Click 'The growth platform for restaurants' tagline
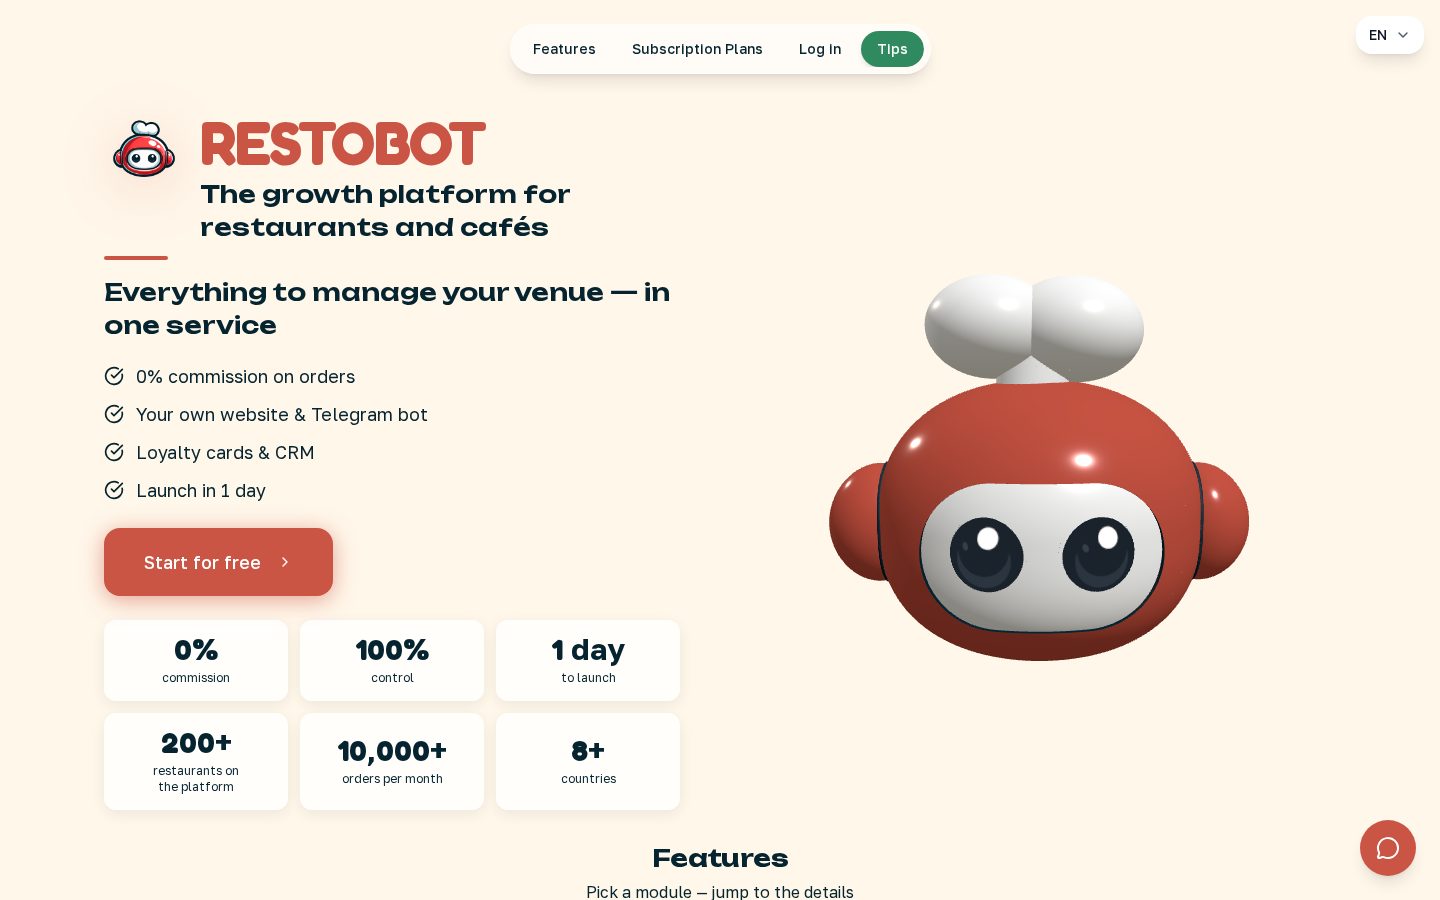1440x900 pixels. pyautogui.click(x=385, y=210)
